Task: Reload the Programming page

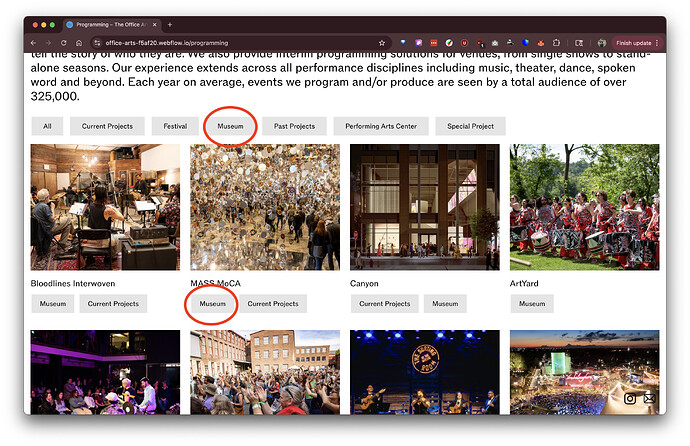Action: [64, 43]
